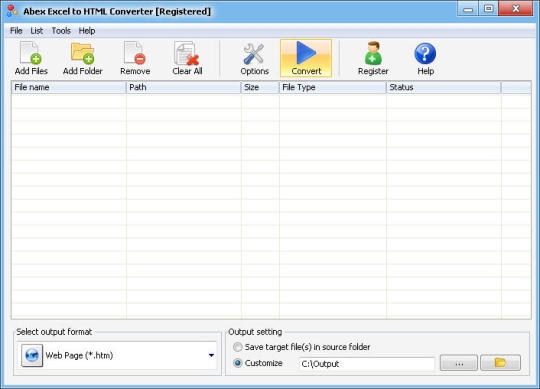Sort by the File name column header
This screenshot has width=540, height=389.
(x=69, y=87)
